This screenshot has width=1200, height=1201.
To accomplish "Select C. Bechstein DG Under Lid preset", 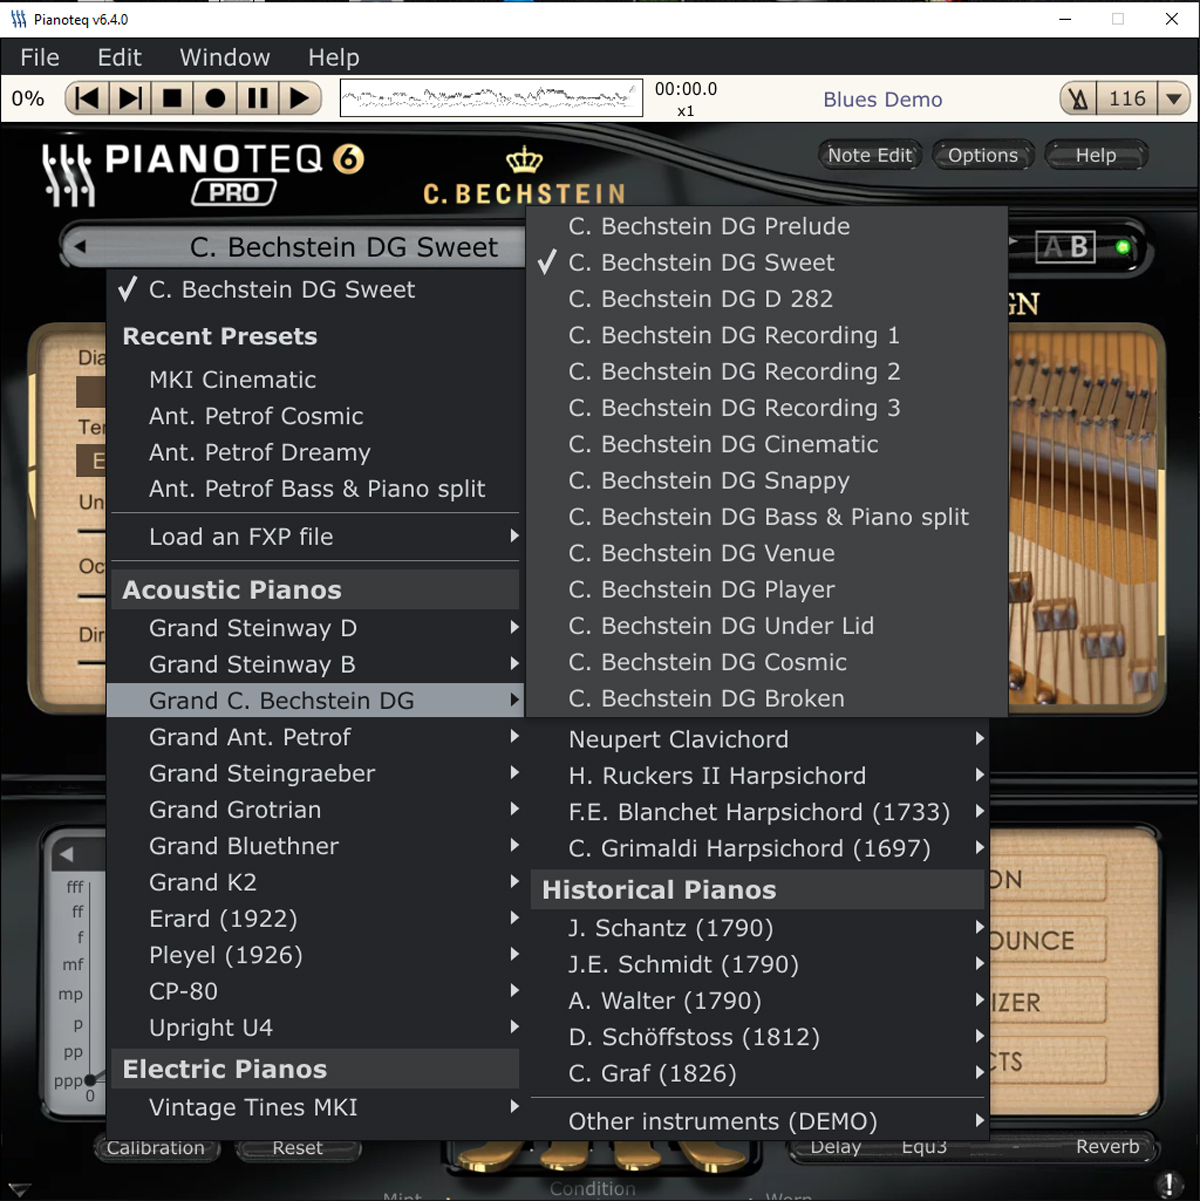I will point(766,626).
